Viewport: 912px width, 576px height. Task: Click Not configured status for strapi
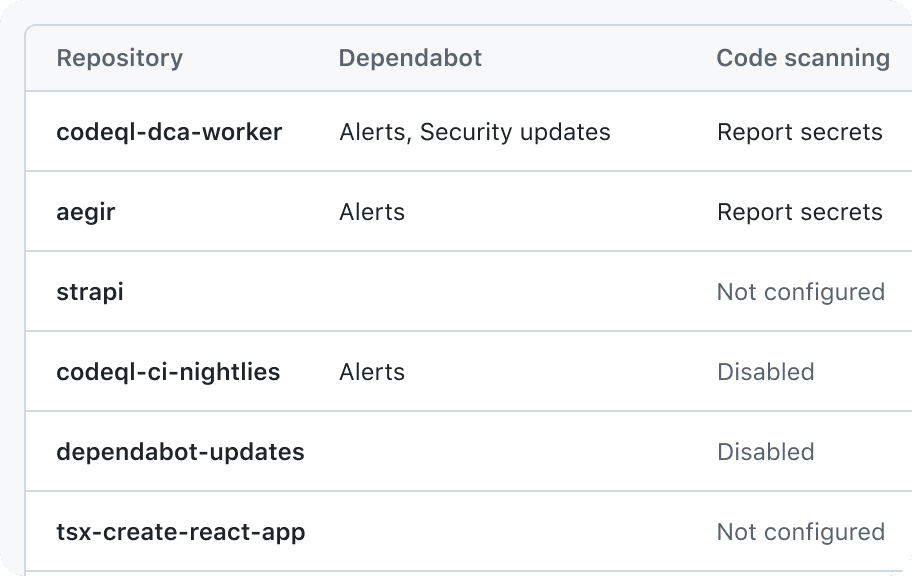pos(801,292)
